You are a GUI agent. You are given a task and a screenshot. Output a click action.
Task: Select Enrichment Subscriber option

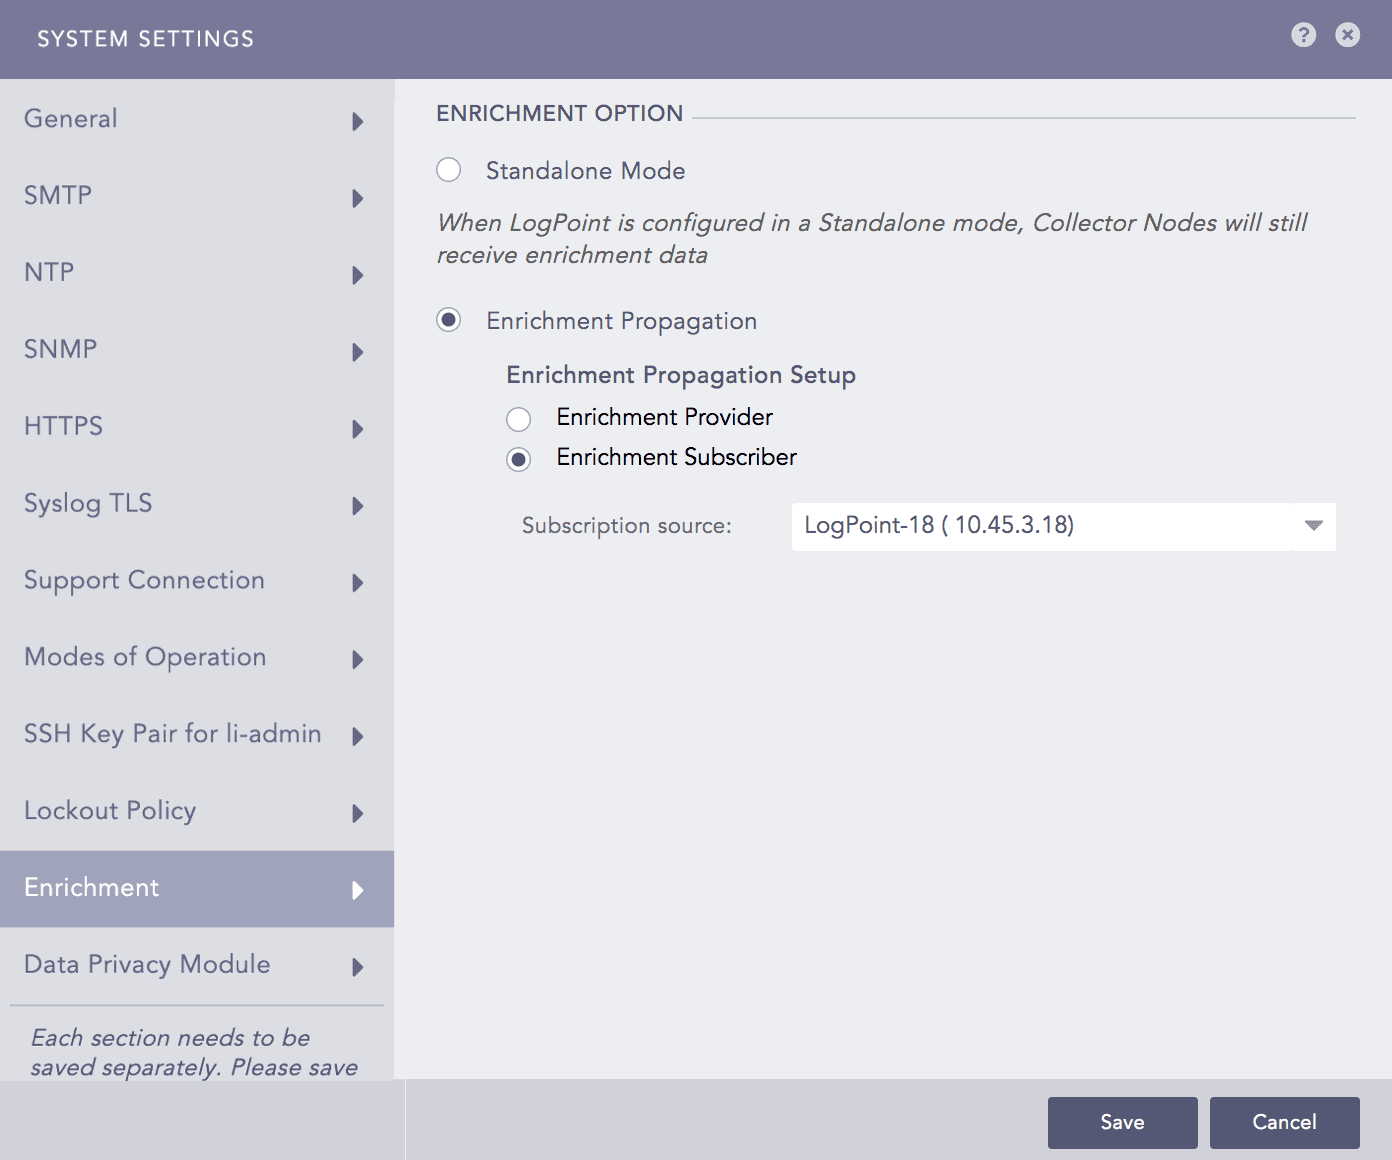(x=518, y=459)
